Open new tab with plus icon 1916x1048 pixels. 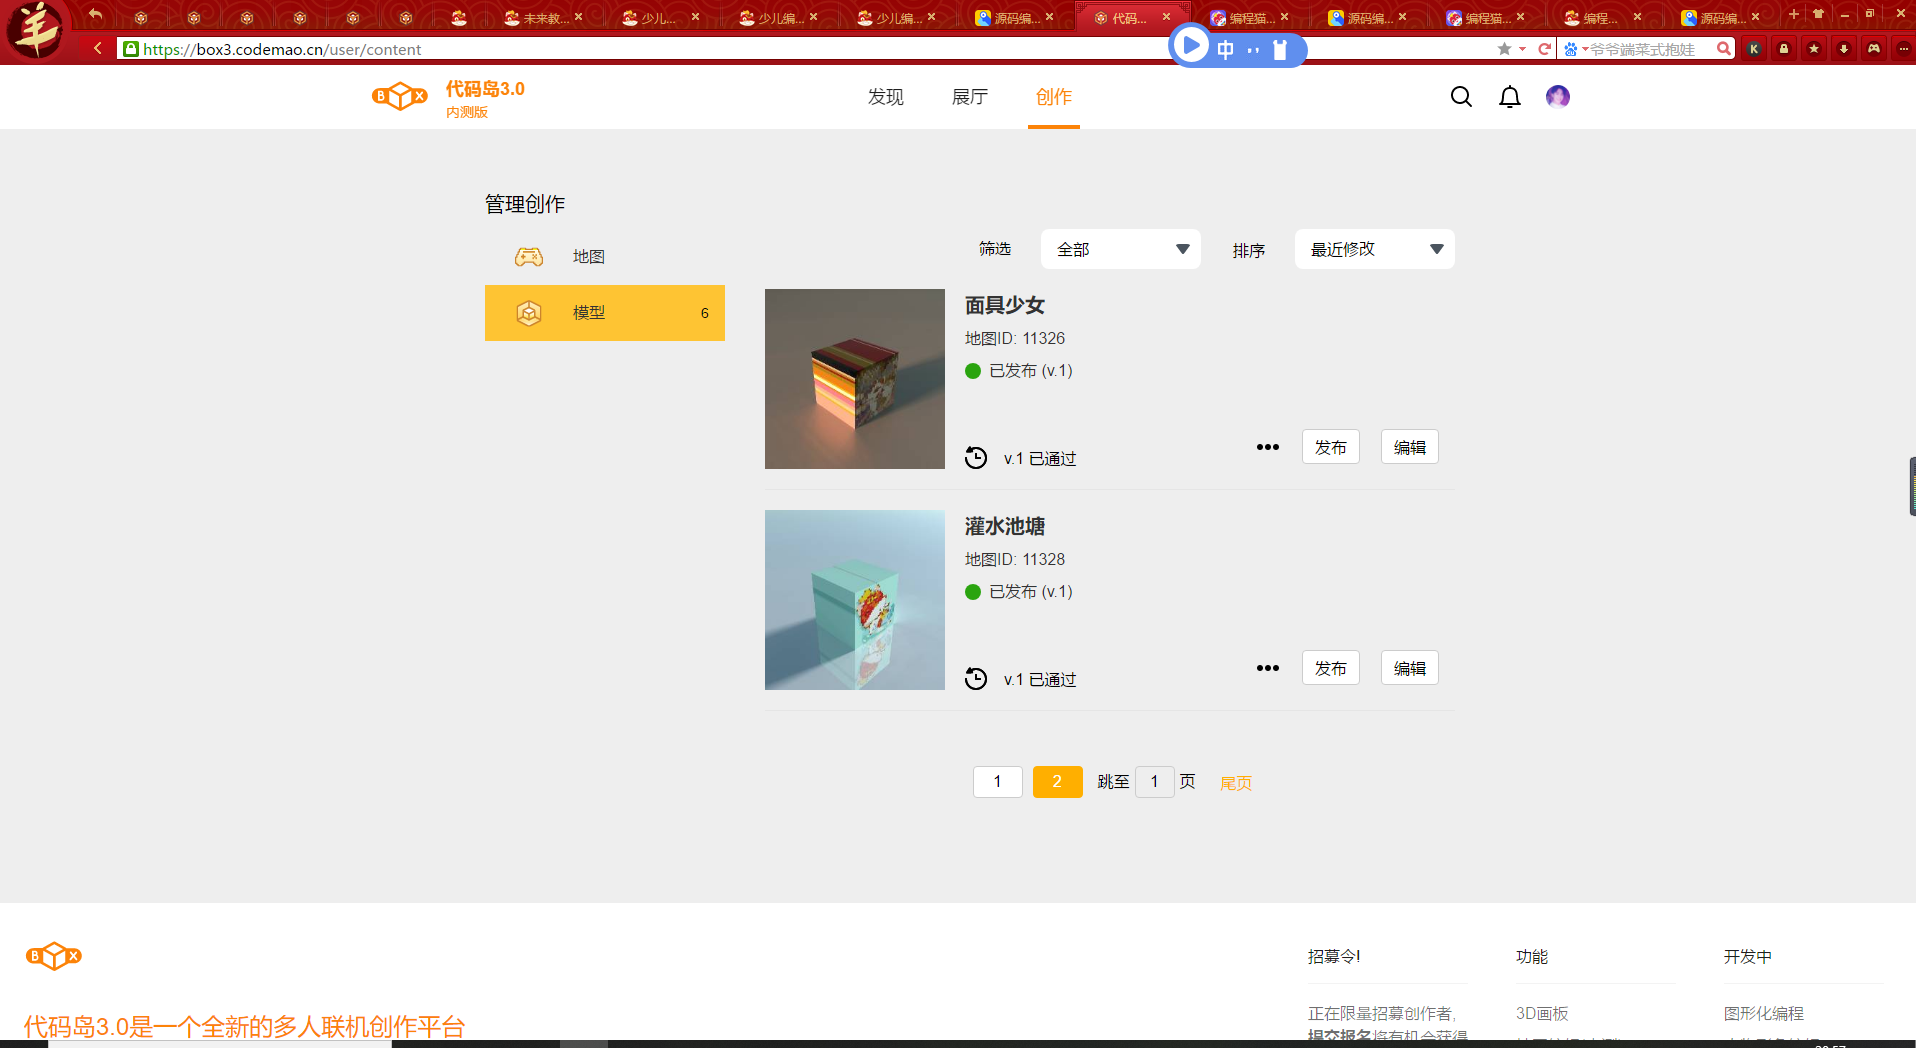pos(1794,14)
